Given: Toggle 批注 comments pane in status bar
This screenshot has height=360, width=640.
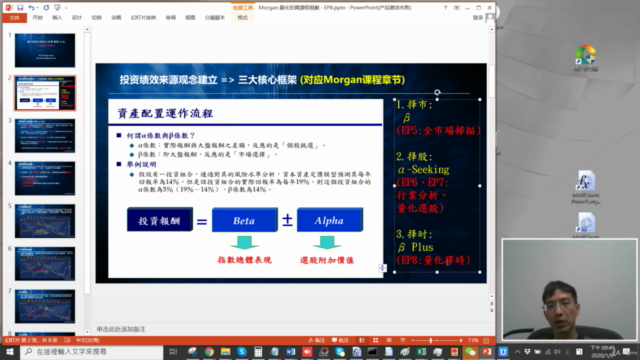Looking at the screenshot, I should coord(340,340).
